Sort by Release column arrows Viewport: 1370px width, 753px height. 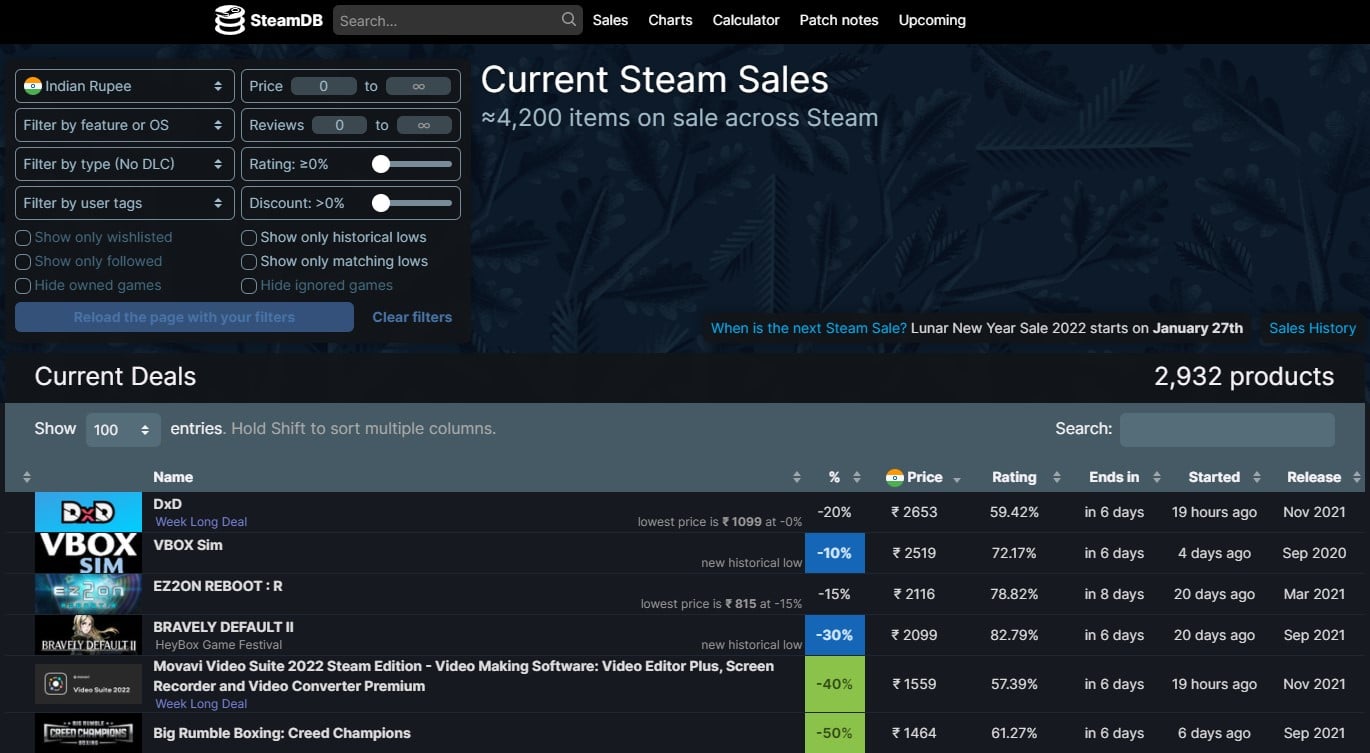(x=1356, y=478)
